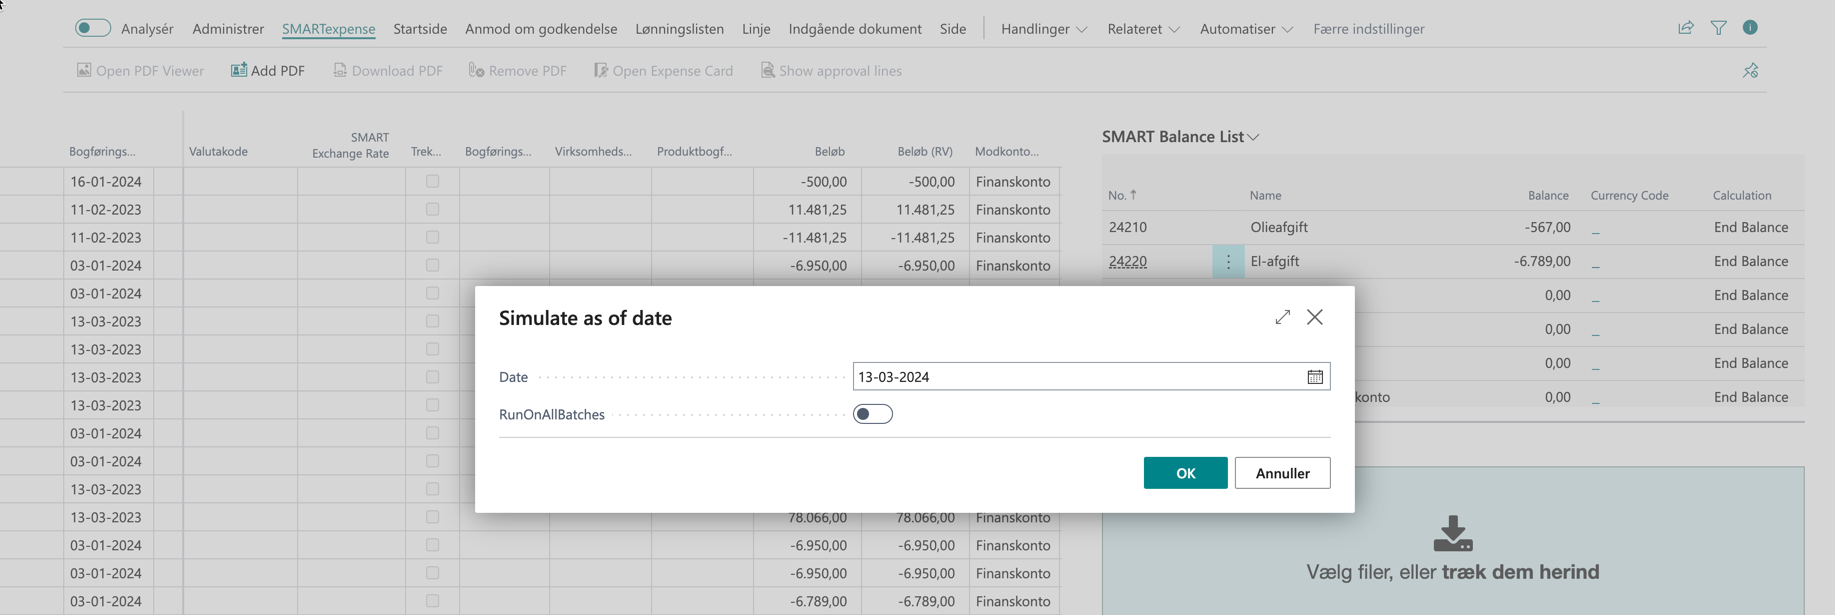Image resolution: width=1835 pixels, height=615 pixels.
Task: Show the information pane icon
Action: pyautogui.click(x=1749, y=28)
